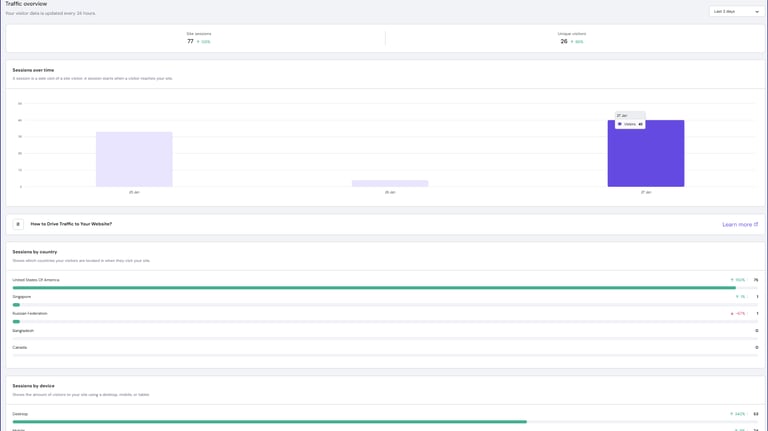The height and width of the screenshot is (431, 768).
Task: Click the Desktop sessions progress bar
Action: tap(385, 422)
